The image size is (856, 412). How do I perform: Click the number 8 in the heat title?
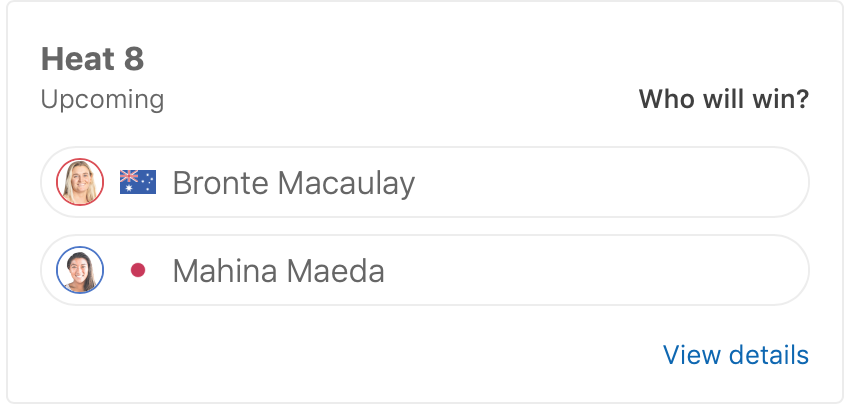click(134, 59)
